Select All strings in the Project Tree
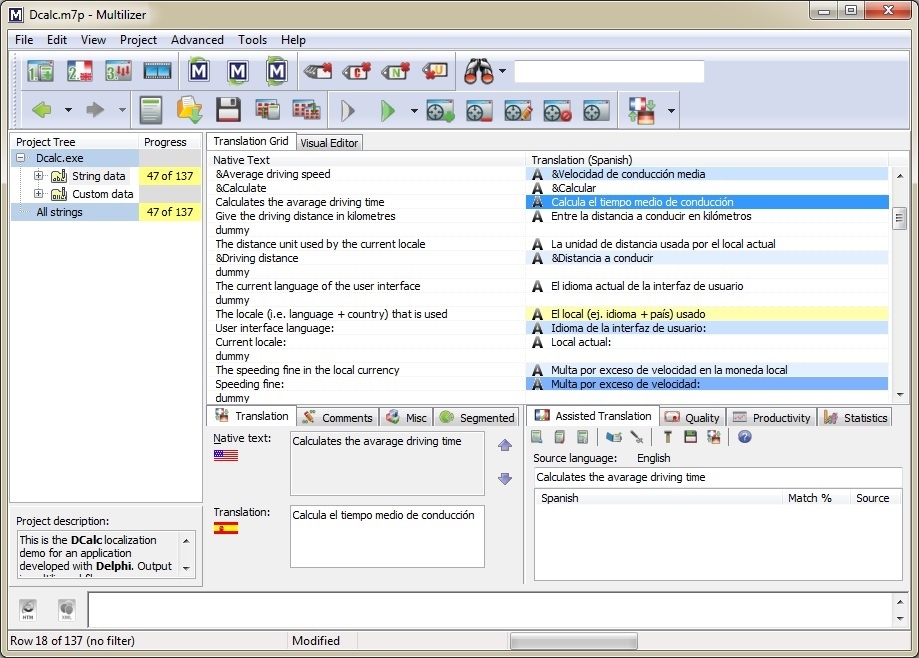This screenshot has width=919, height=658. (59, 212)
